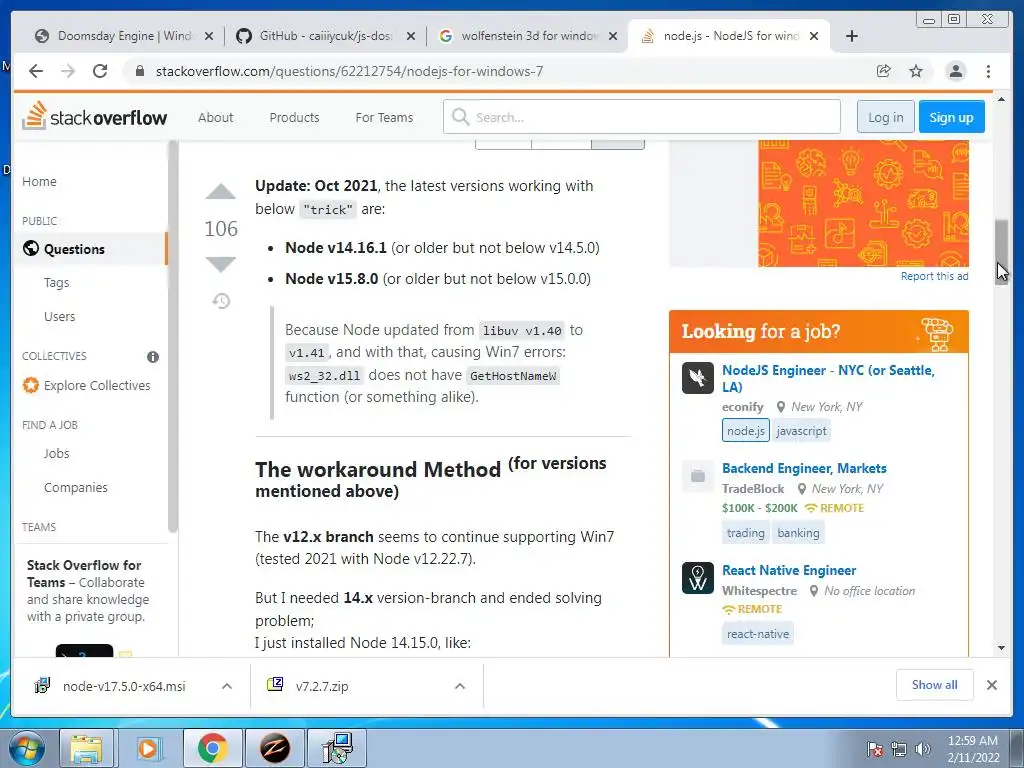Click Show all downloads button

coord(935,685)
